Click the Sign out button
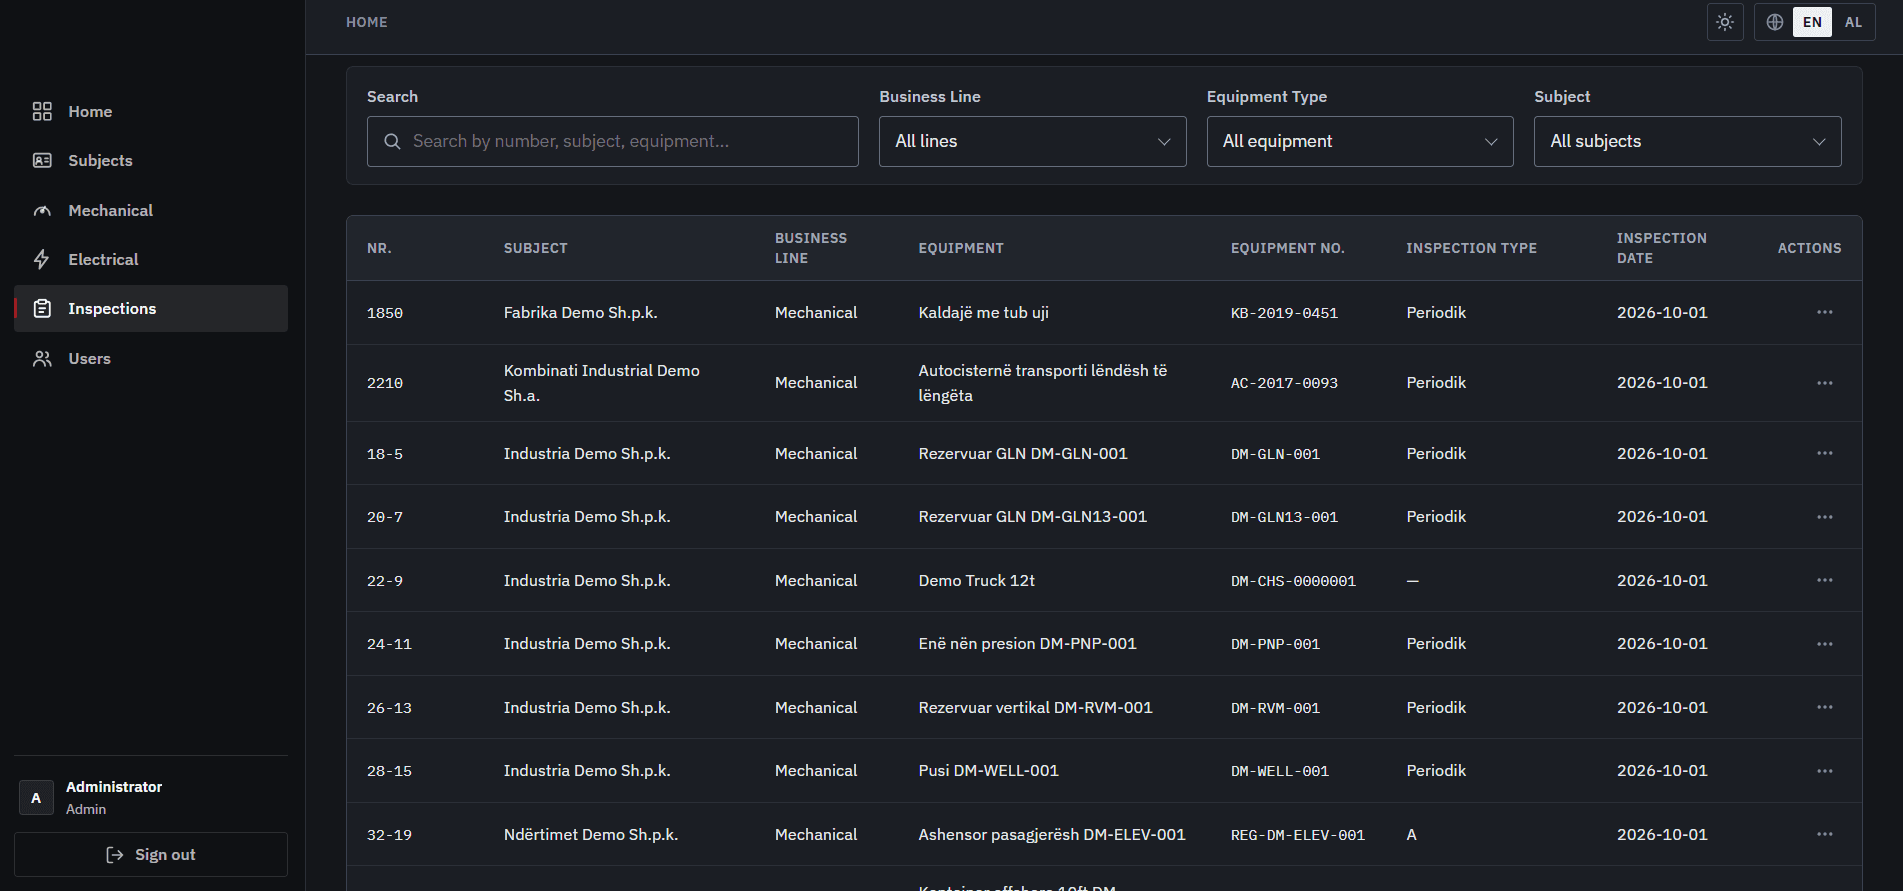The image size is (1903, 891). (151, 855)
